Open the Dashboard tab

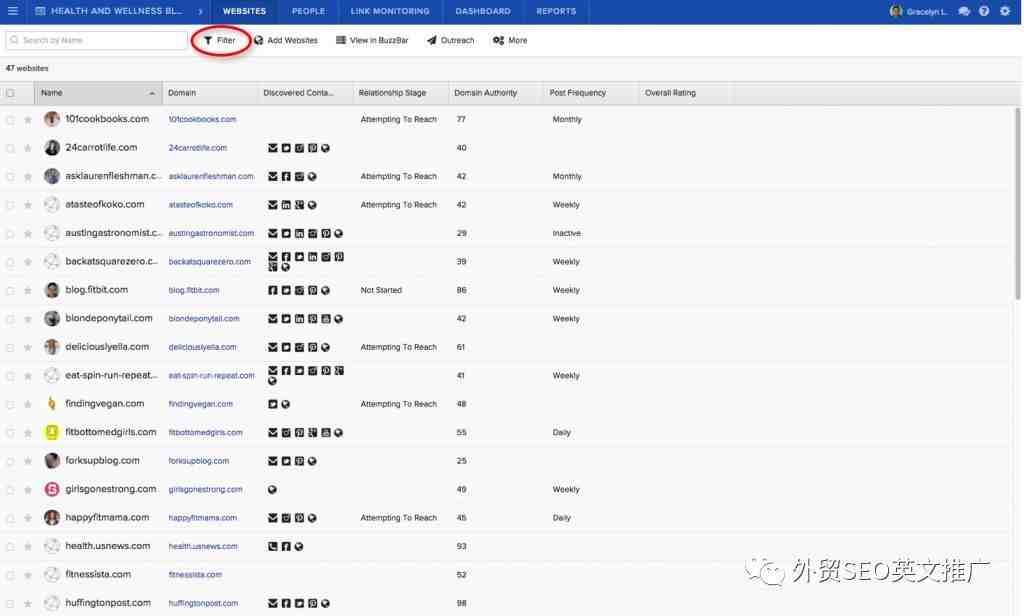click(483, 11)
